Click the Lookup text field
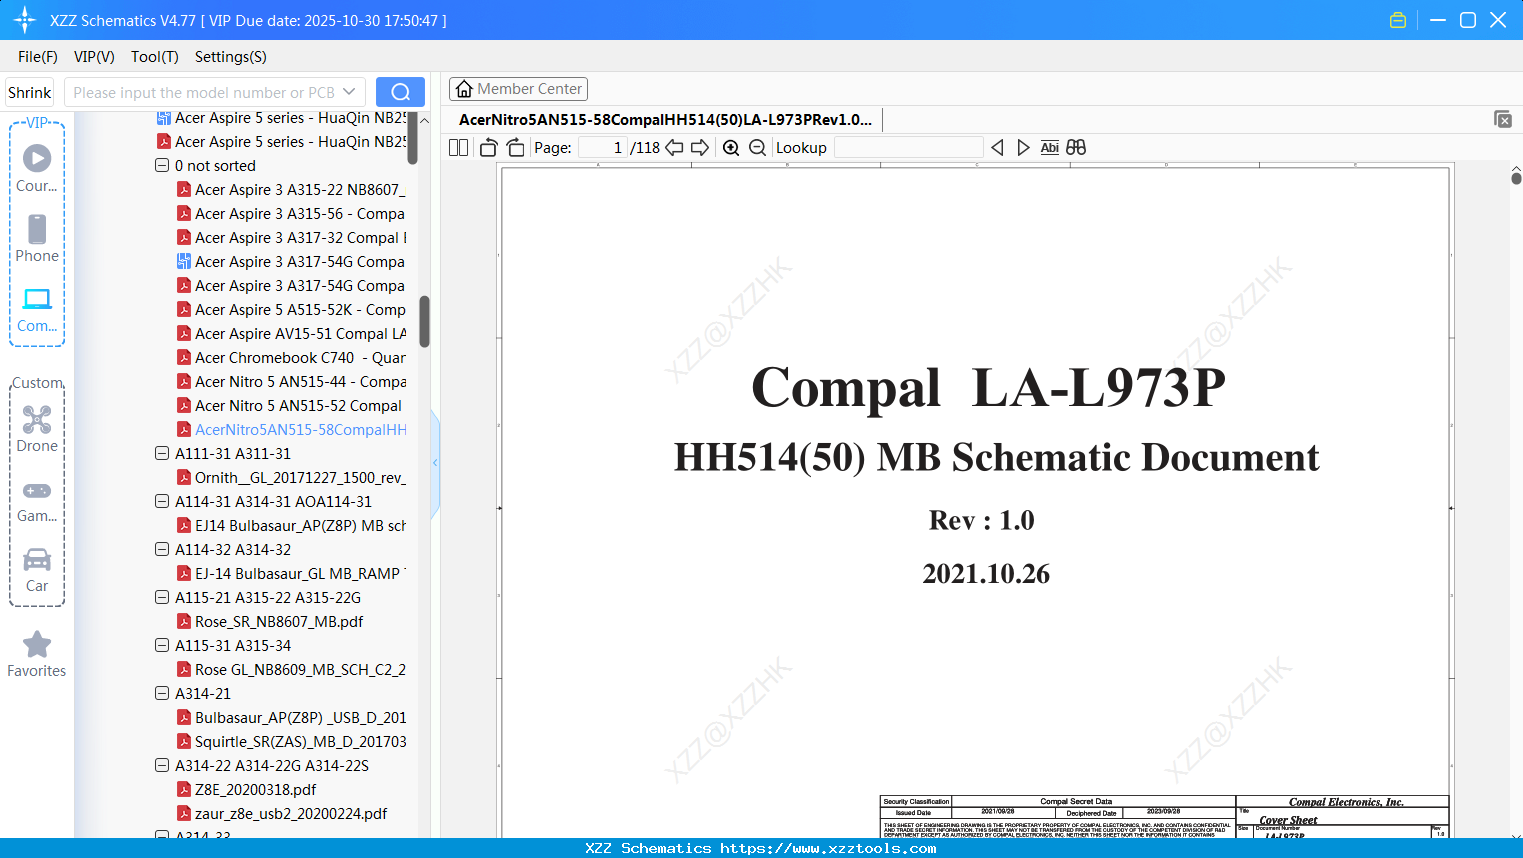Screen dimensions: 1523x858 click(908, 148)
